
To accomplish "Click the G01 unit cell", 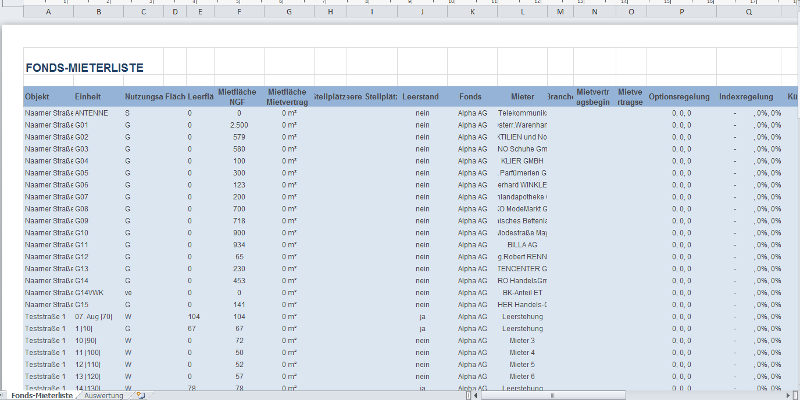I will coord(98,125).
